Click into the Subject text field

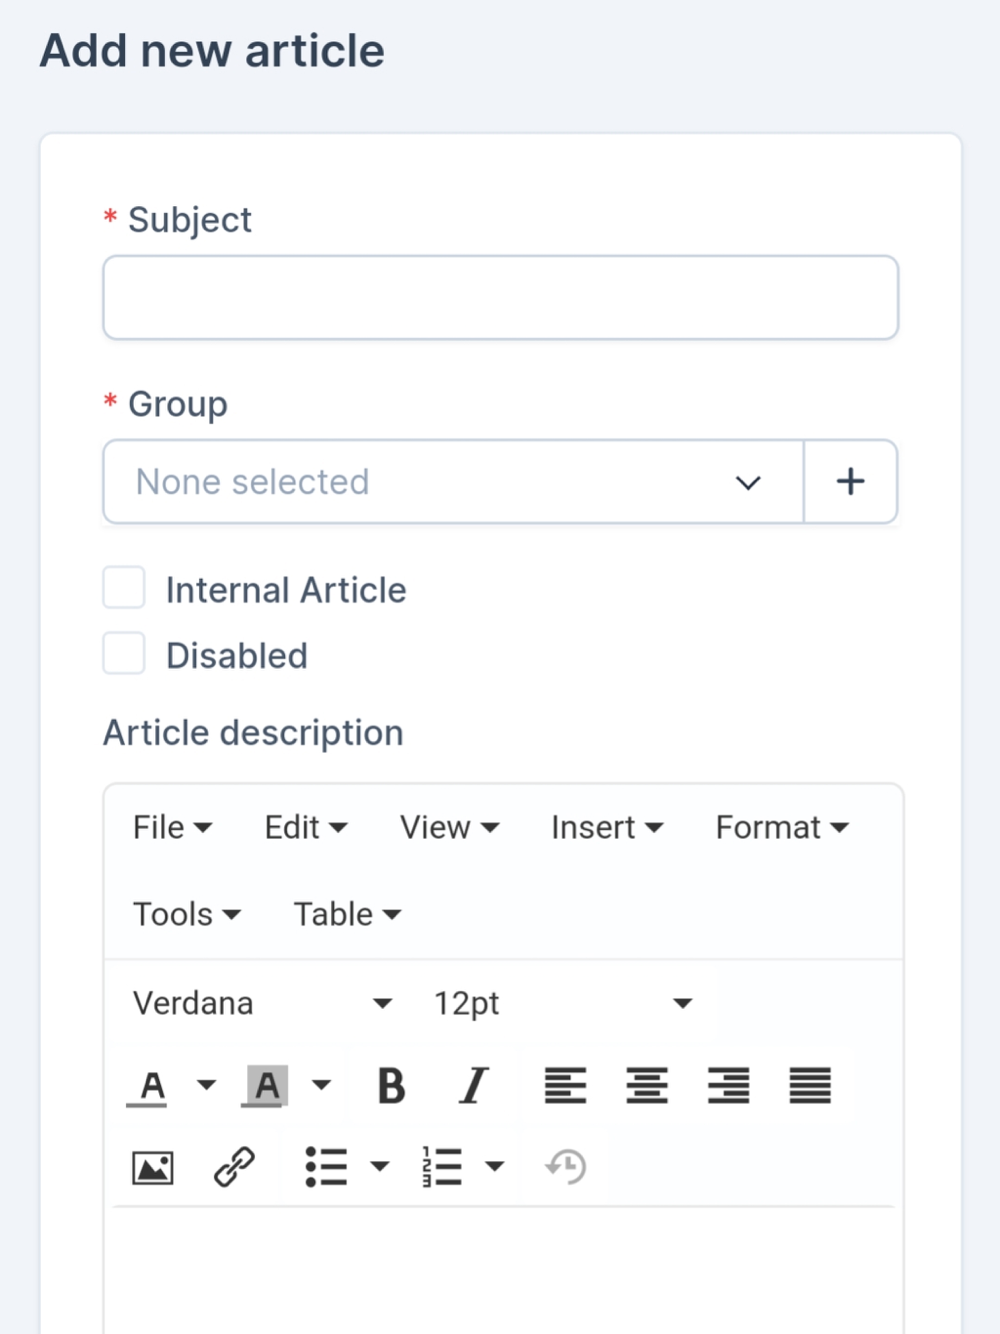500,298
